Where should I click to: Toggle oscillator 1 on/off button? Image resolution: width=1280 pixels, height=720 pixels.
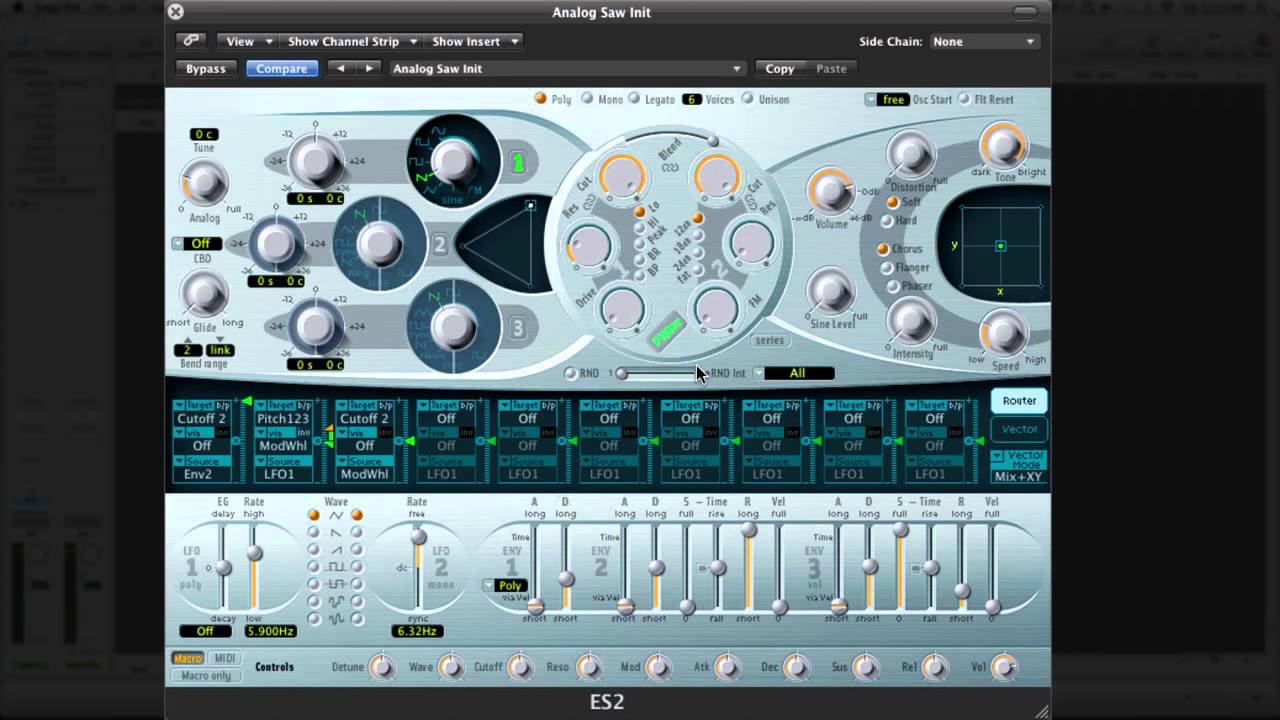coord(518,163)
